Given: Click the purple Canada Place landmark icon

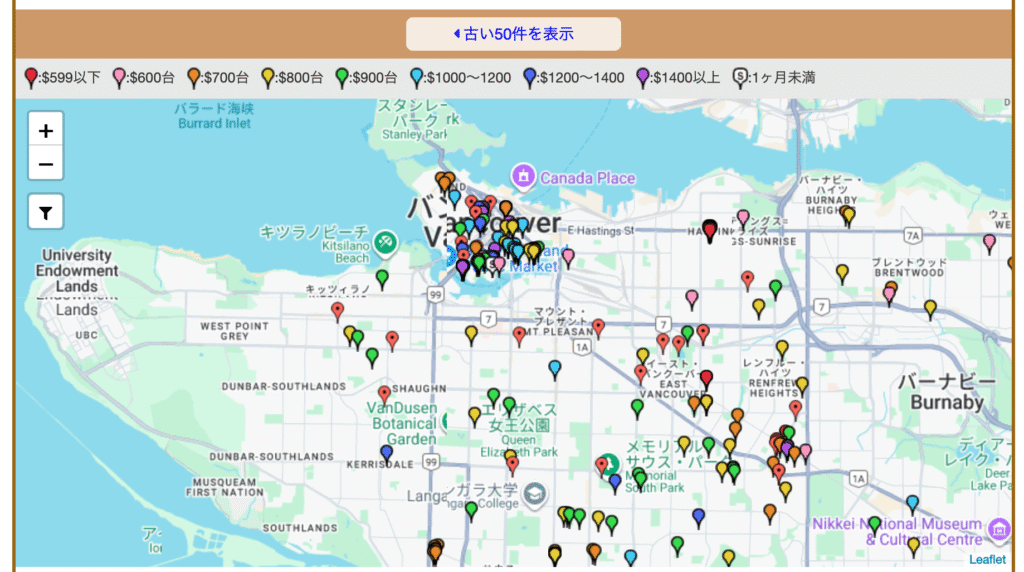Looking at the screenshot, I should (x=523, y=177).
